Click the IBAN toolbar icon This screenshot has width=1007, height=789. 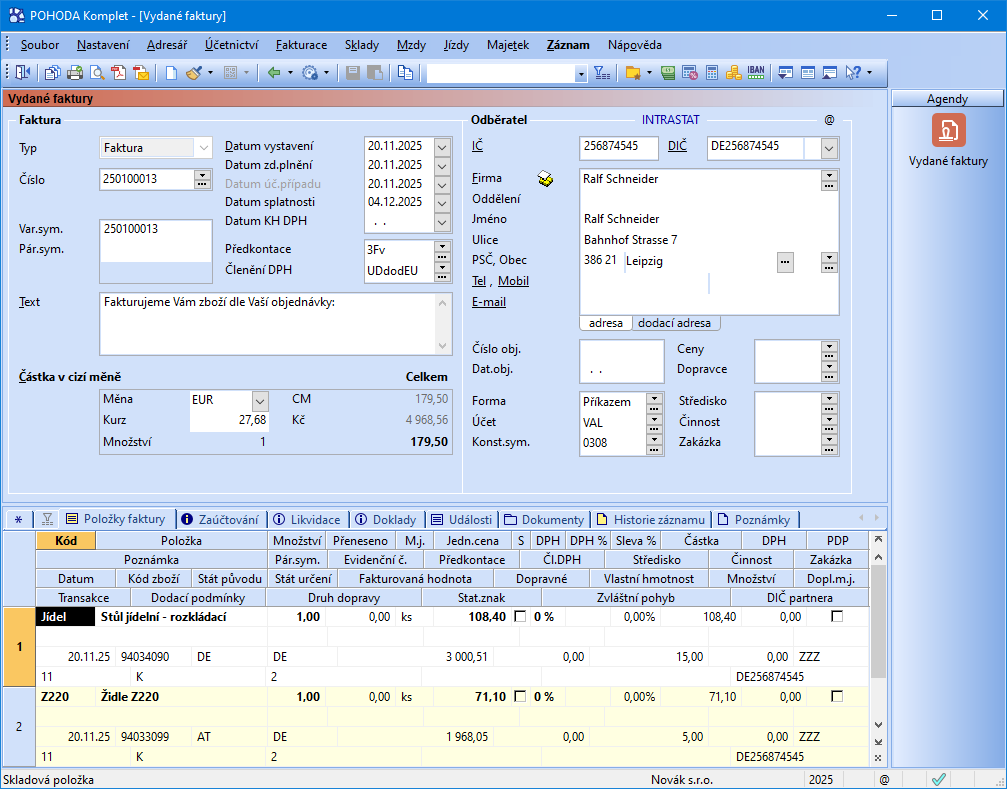pyautogui.click(x=756, y=73)
